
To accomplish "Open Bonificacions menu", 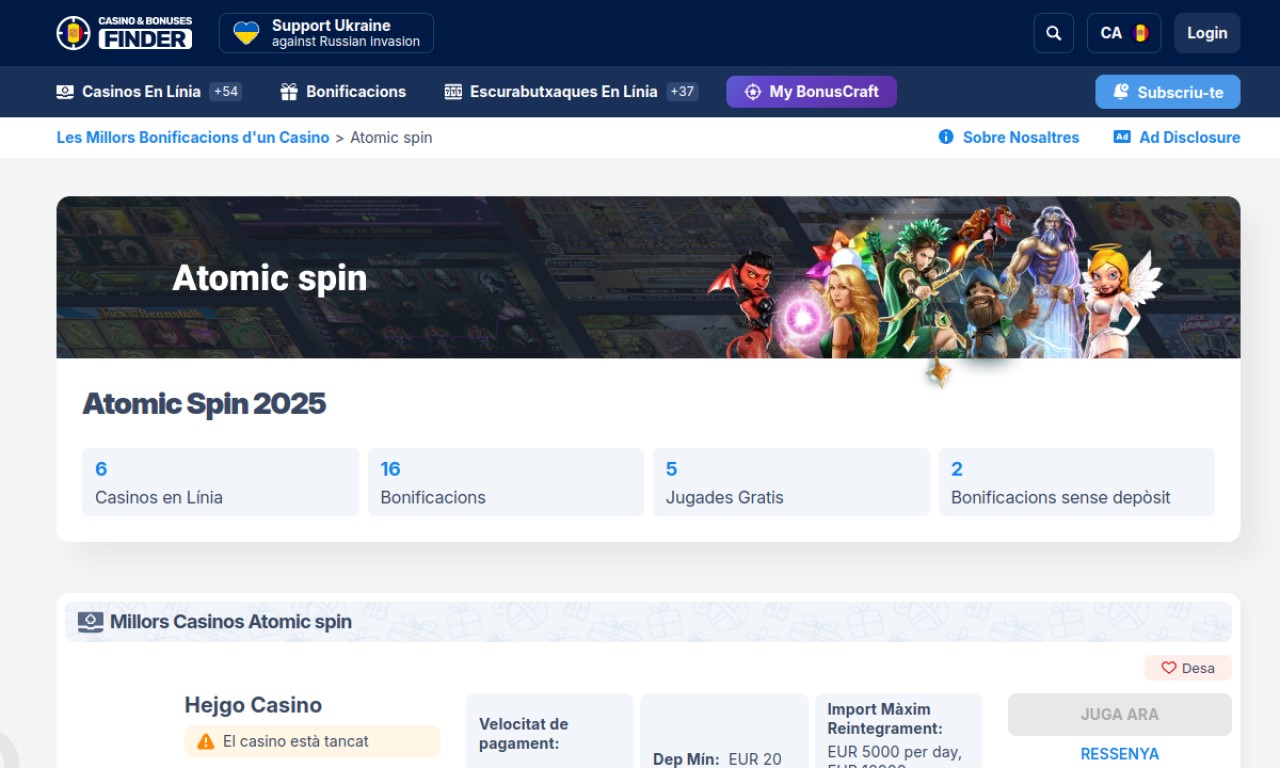I will [x=356, y=91].
